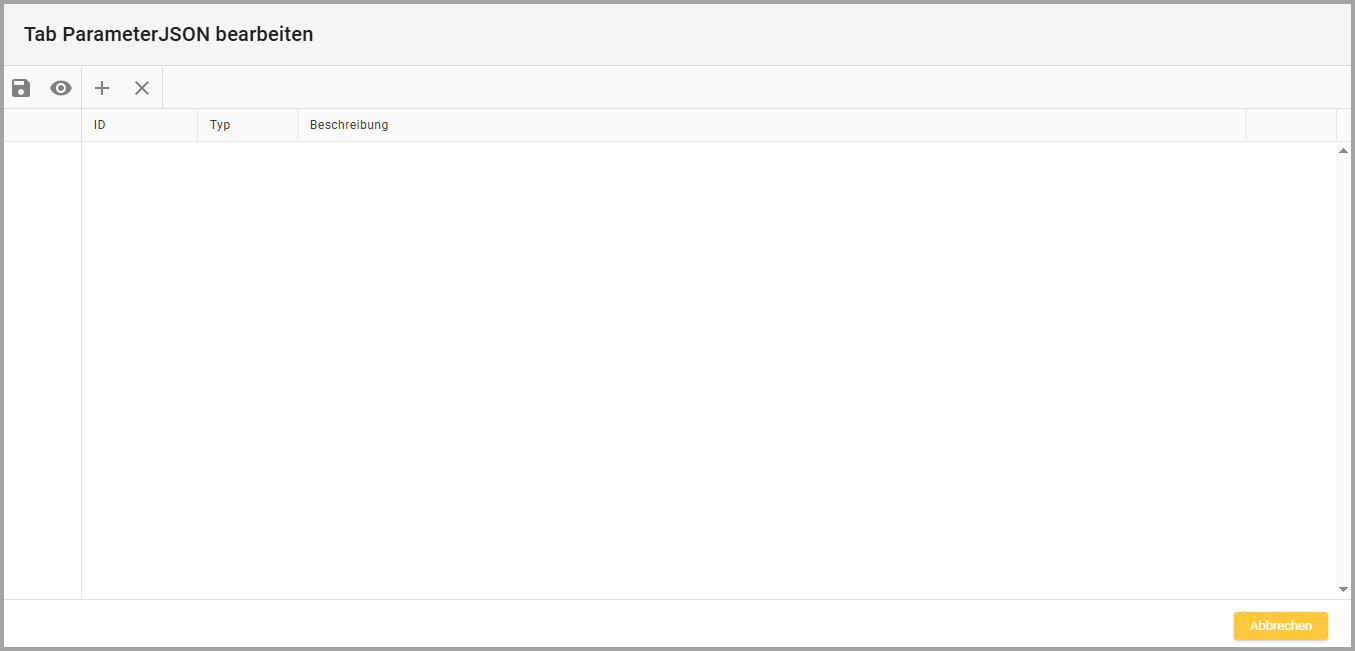Click the blank header cell right of Beschreibung
This screenshot has width=1355, height=651.
(x=1291, y=125)
